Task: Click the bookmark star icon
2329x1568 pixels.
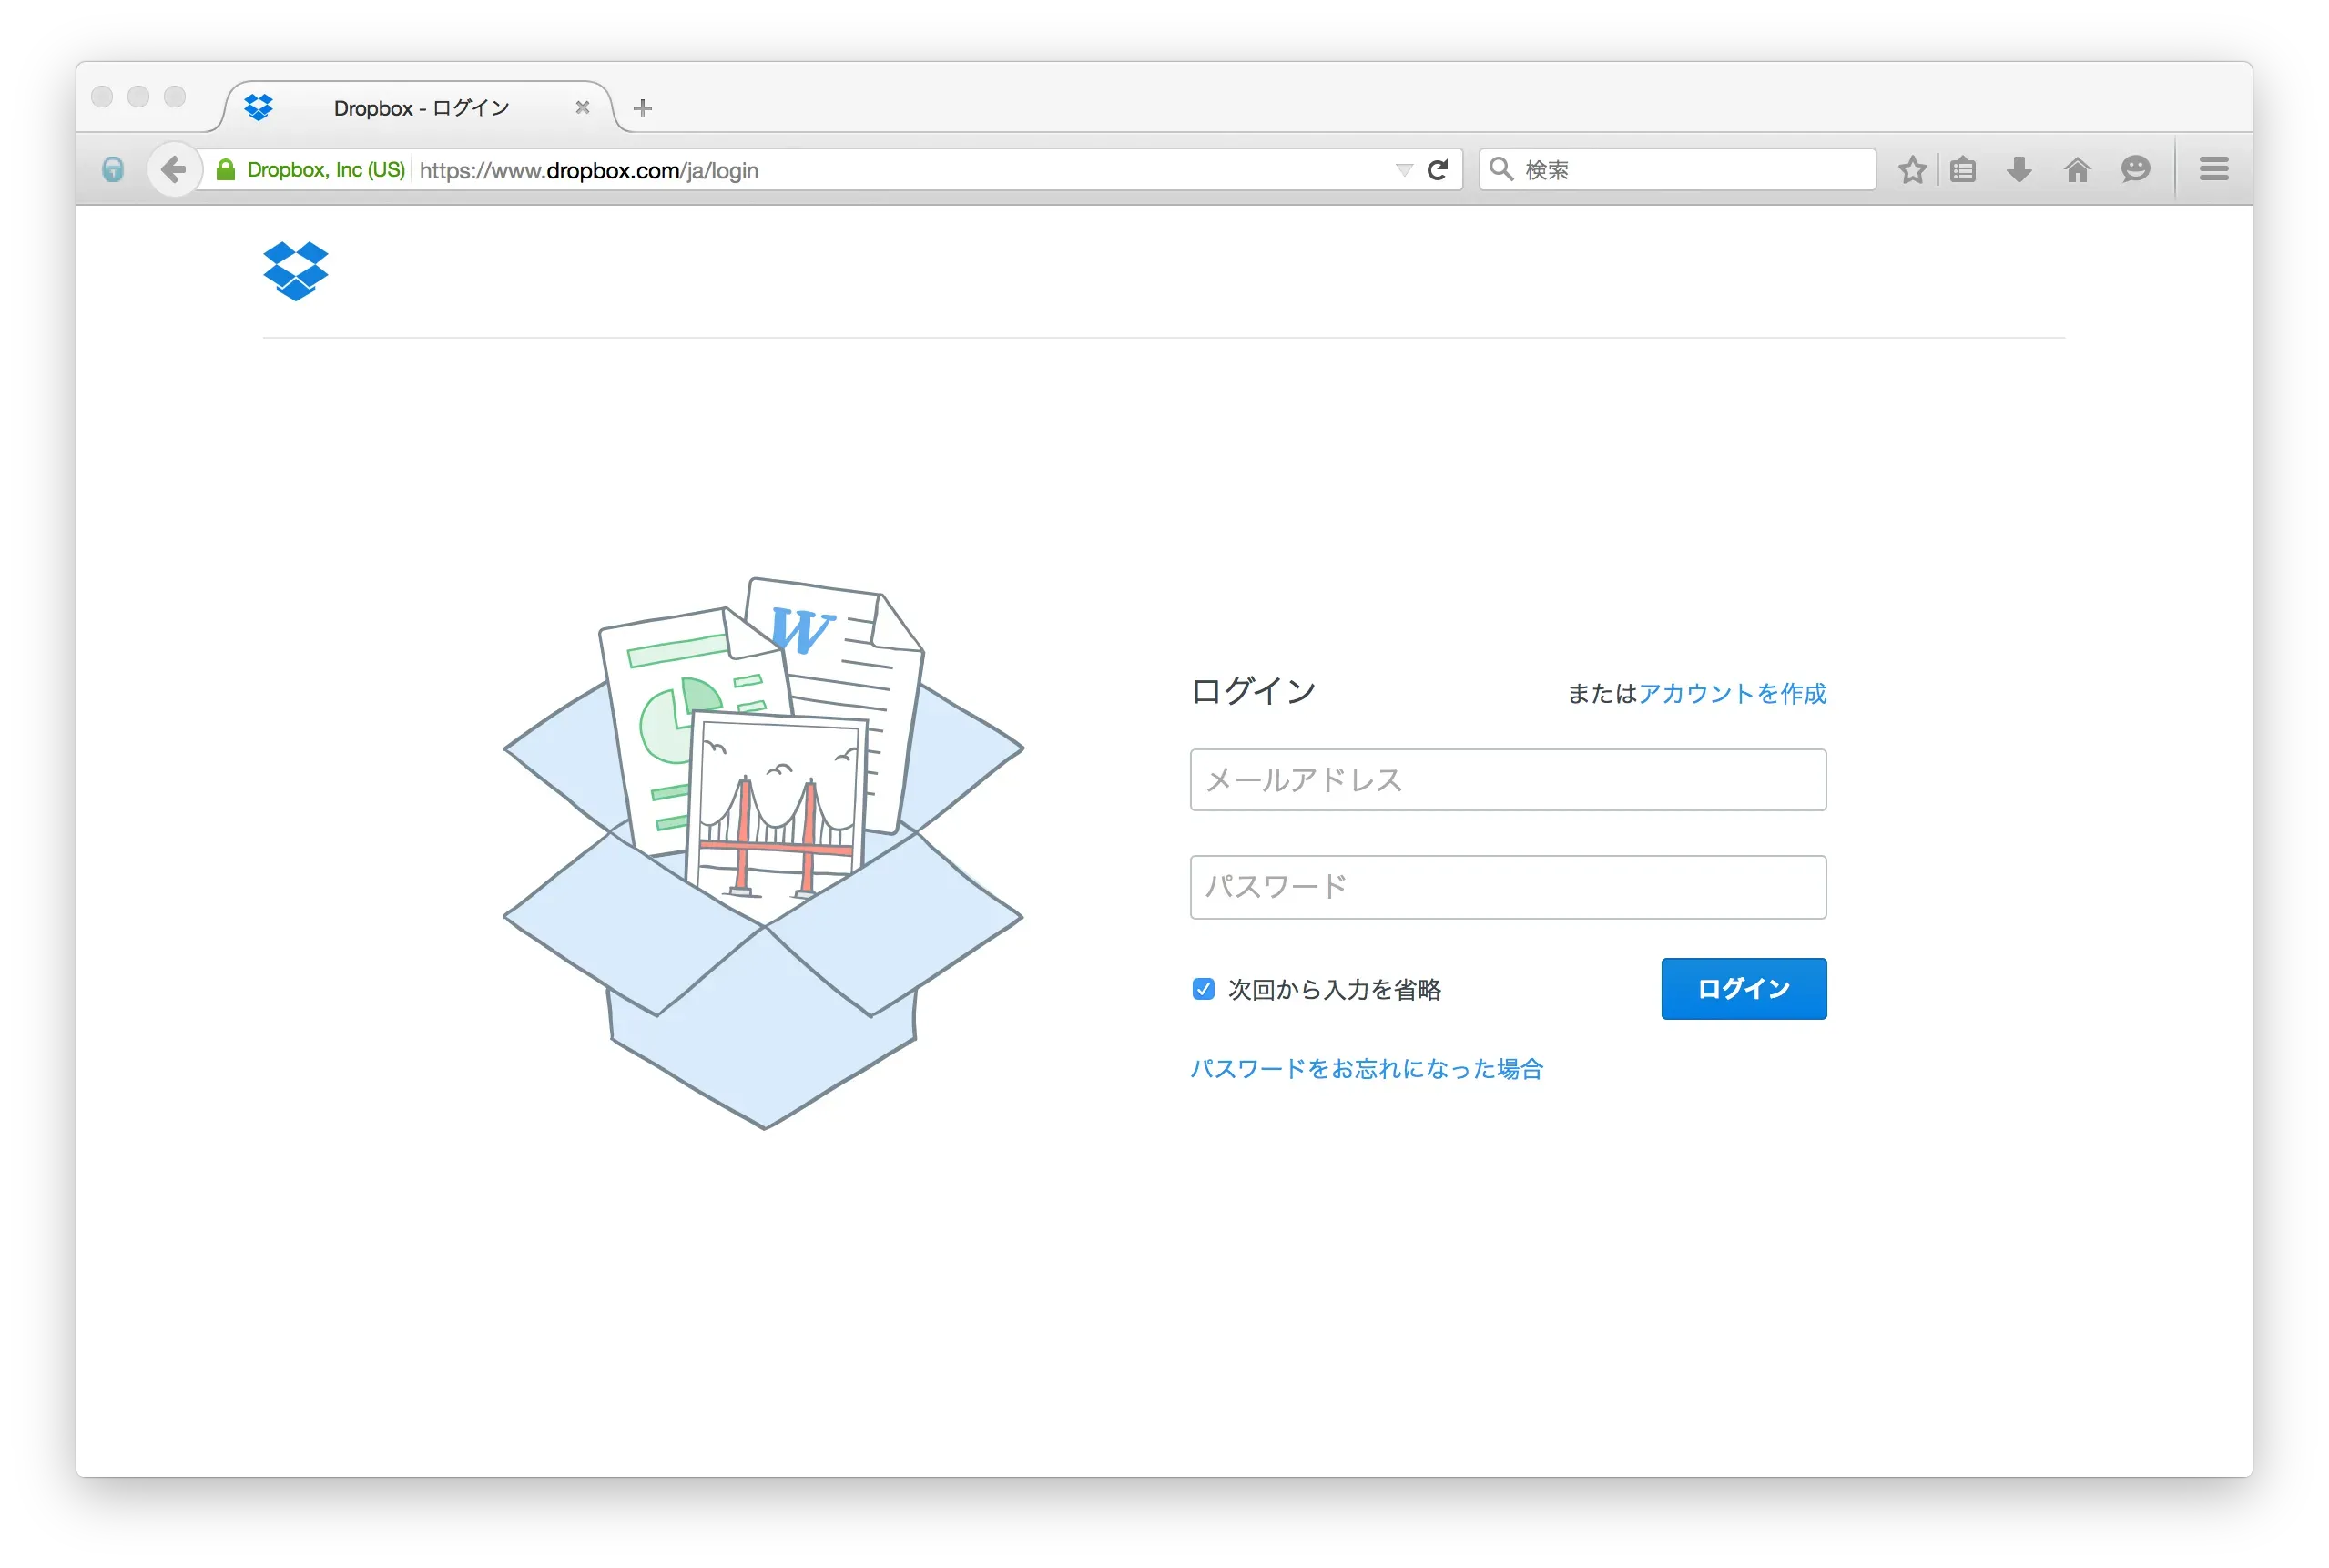Action: point(1913,169)
